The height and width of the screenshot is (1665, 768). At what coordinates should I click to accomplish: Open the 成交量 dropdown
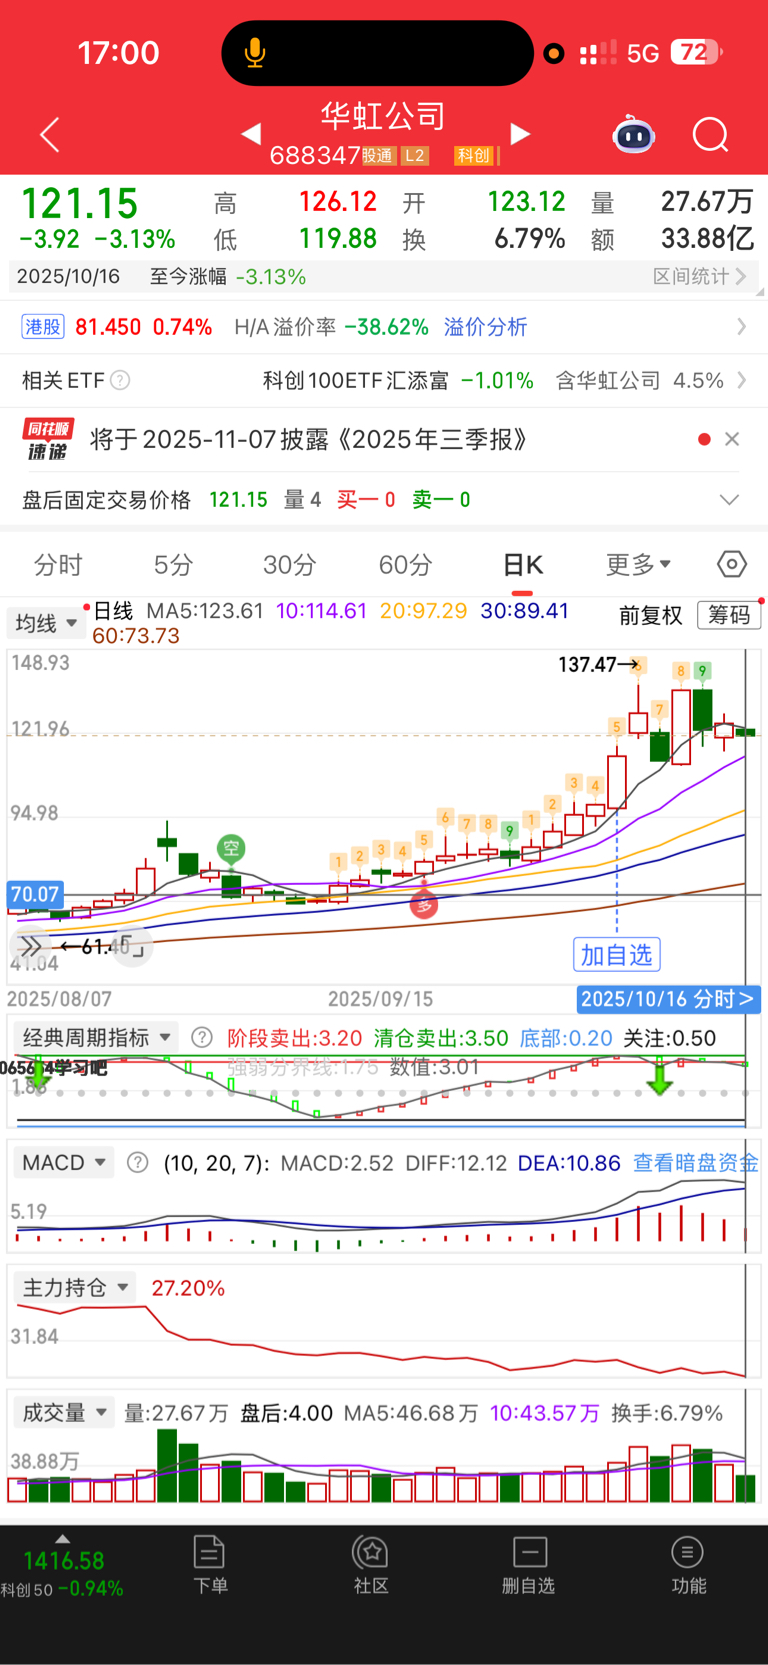pos(64,1413)
